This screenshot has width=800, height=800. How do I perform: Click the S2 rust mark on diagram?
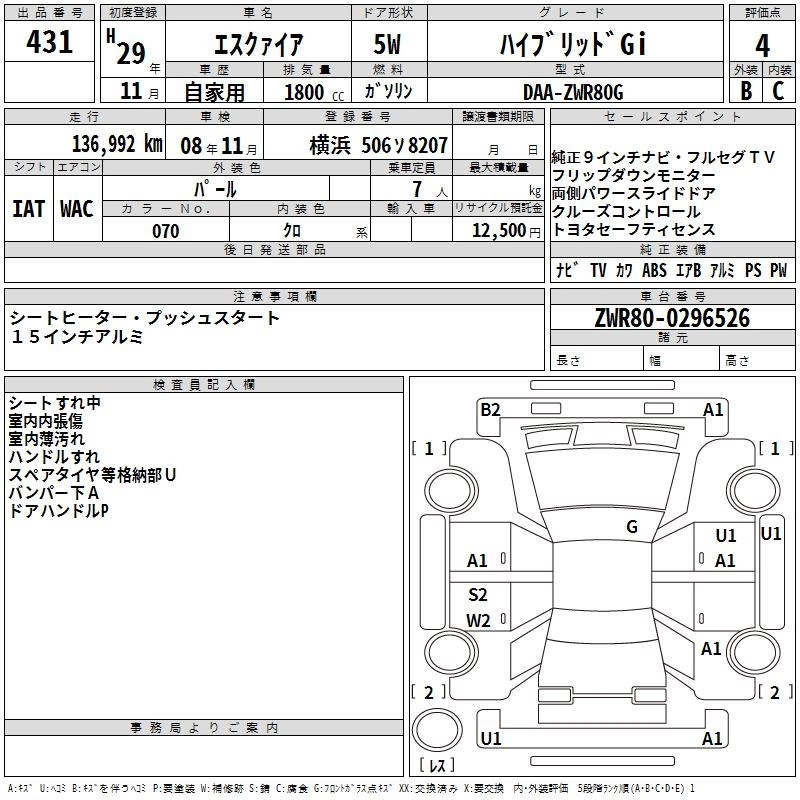point(478,594)
